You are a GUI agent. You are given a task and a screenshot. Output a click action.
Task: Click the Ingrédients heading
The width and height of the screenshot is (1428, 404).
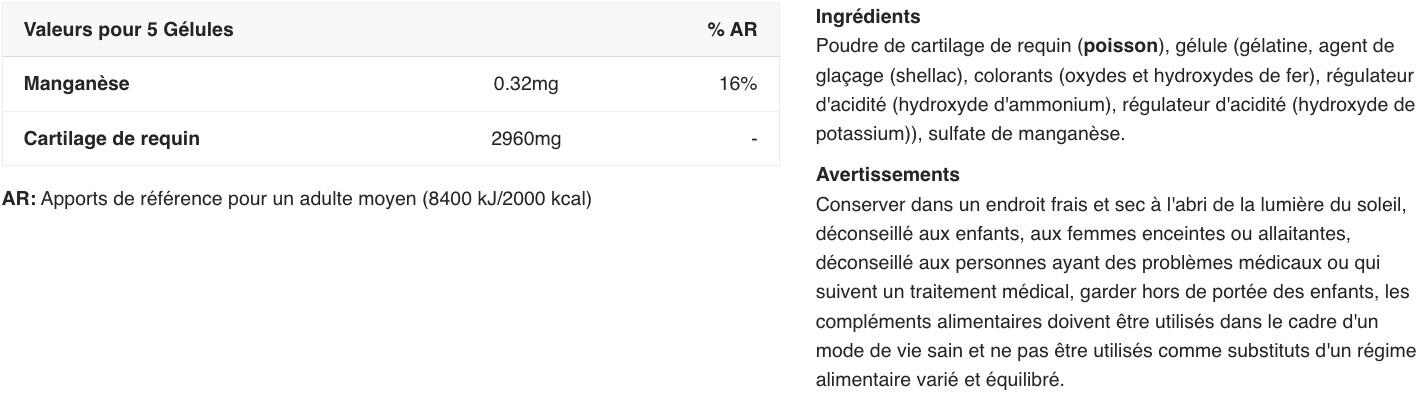click(868, 17)
